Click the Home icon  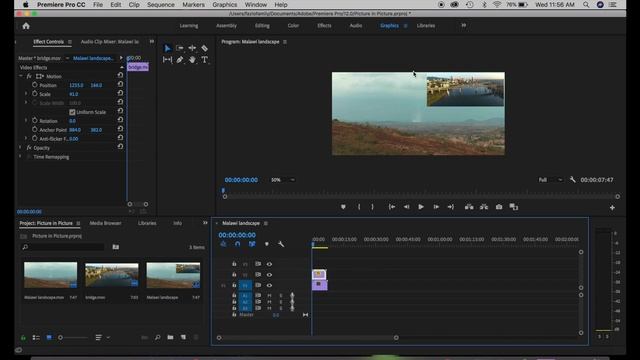coord(26,26)
